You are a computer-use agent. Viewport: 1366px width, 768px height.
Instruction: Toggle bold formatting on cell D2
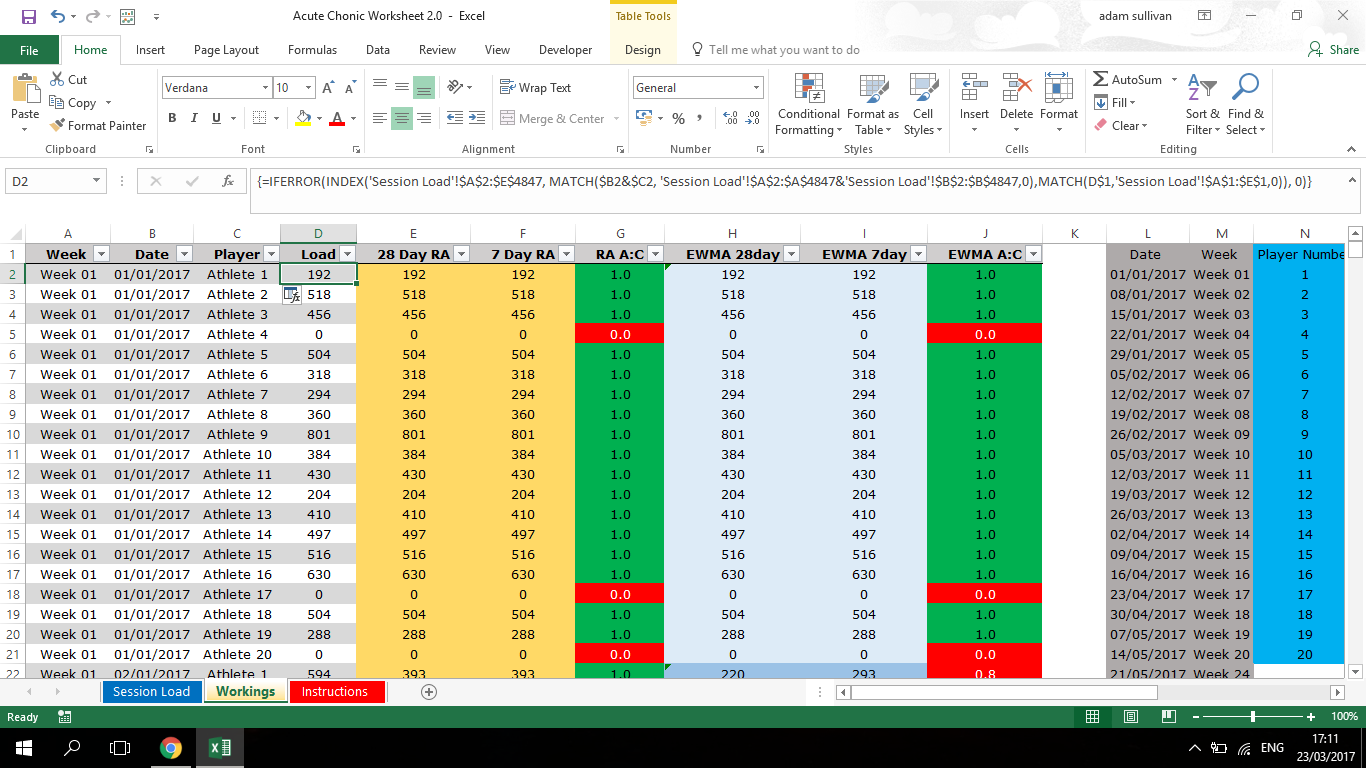pos(171,118)
